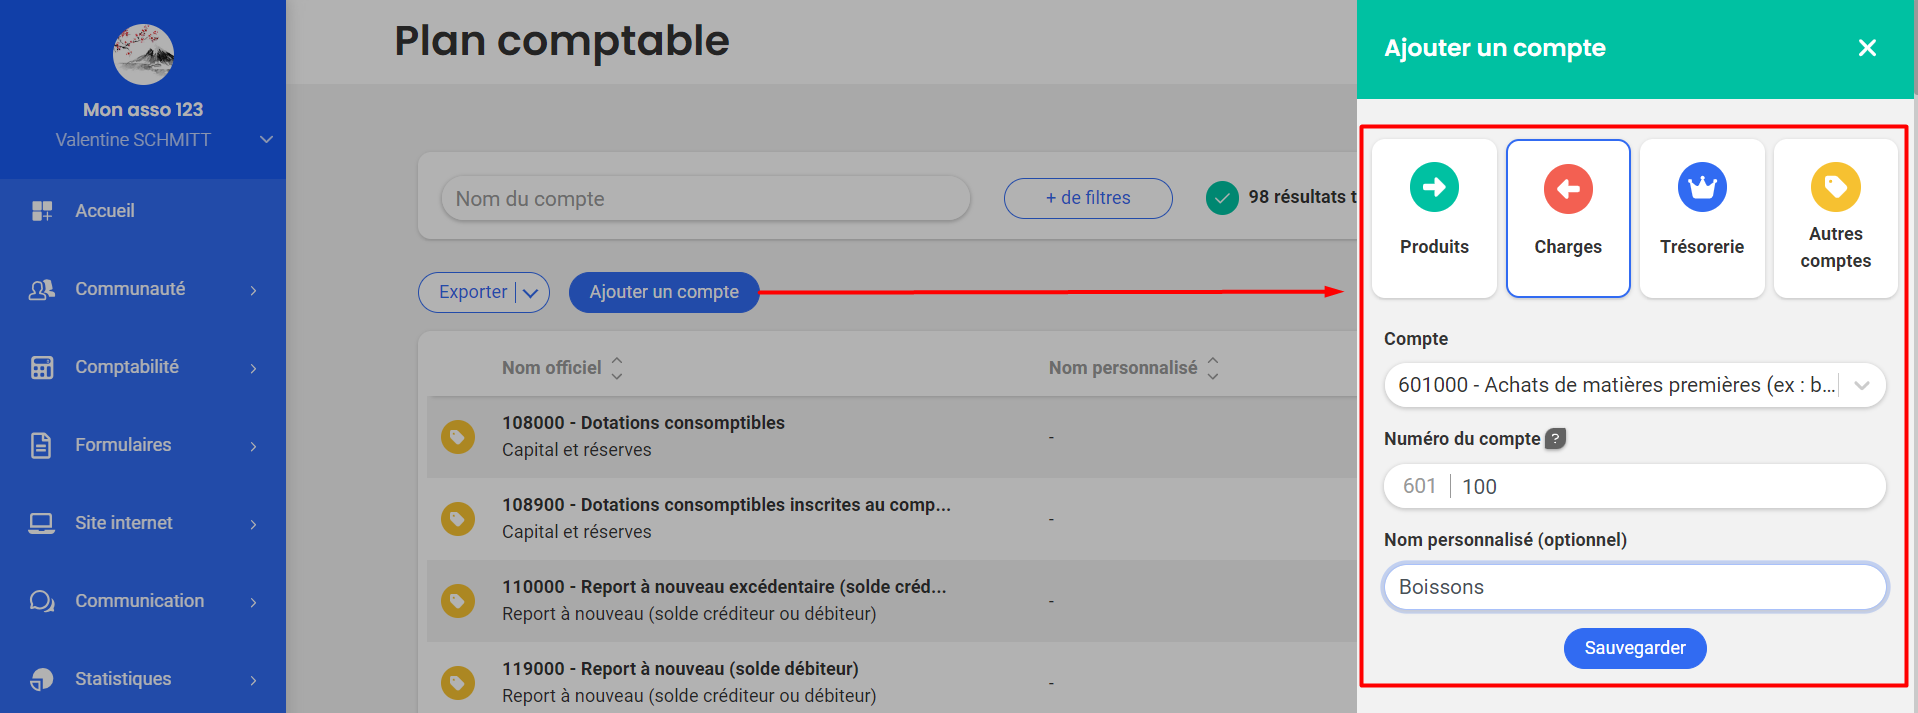Pick the Trésorerie crown icon
This screenshot has width=1918, height=713.
tap(1701, 187)
